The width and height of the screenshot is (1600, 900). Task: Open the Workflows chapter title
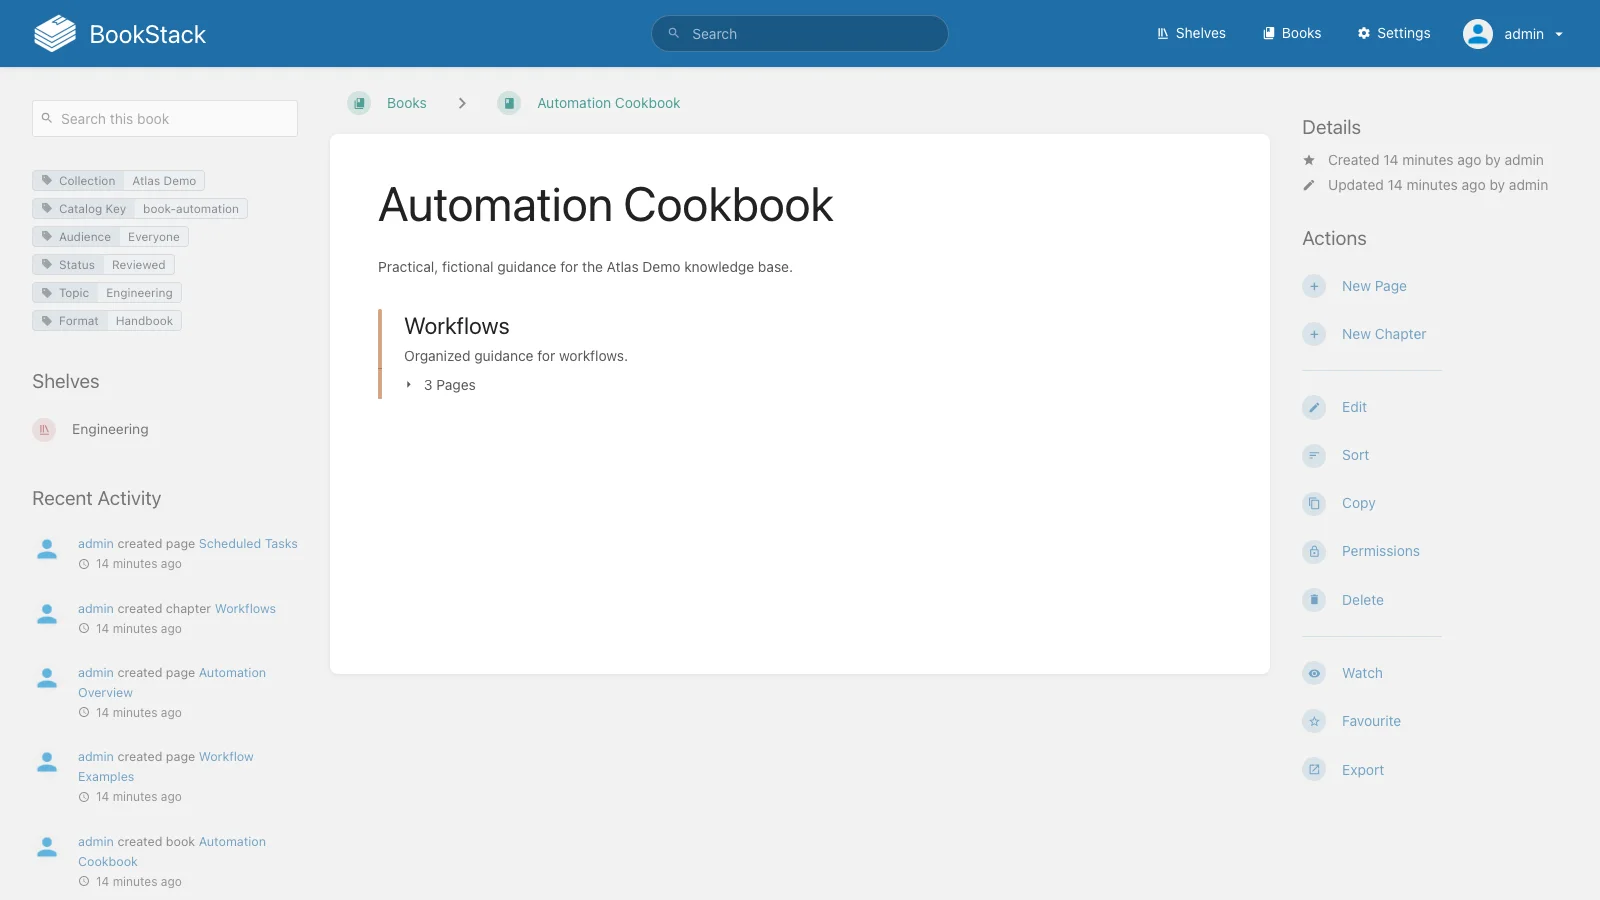point(457,326)
